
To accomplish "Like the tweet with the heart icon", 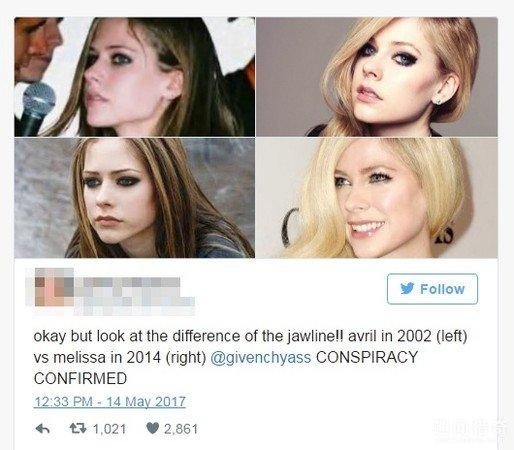I will pyautogui.click(x=152, y=428).
